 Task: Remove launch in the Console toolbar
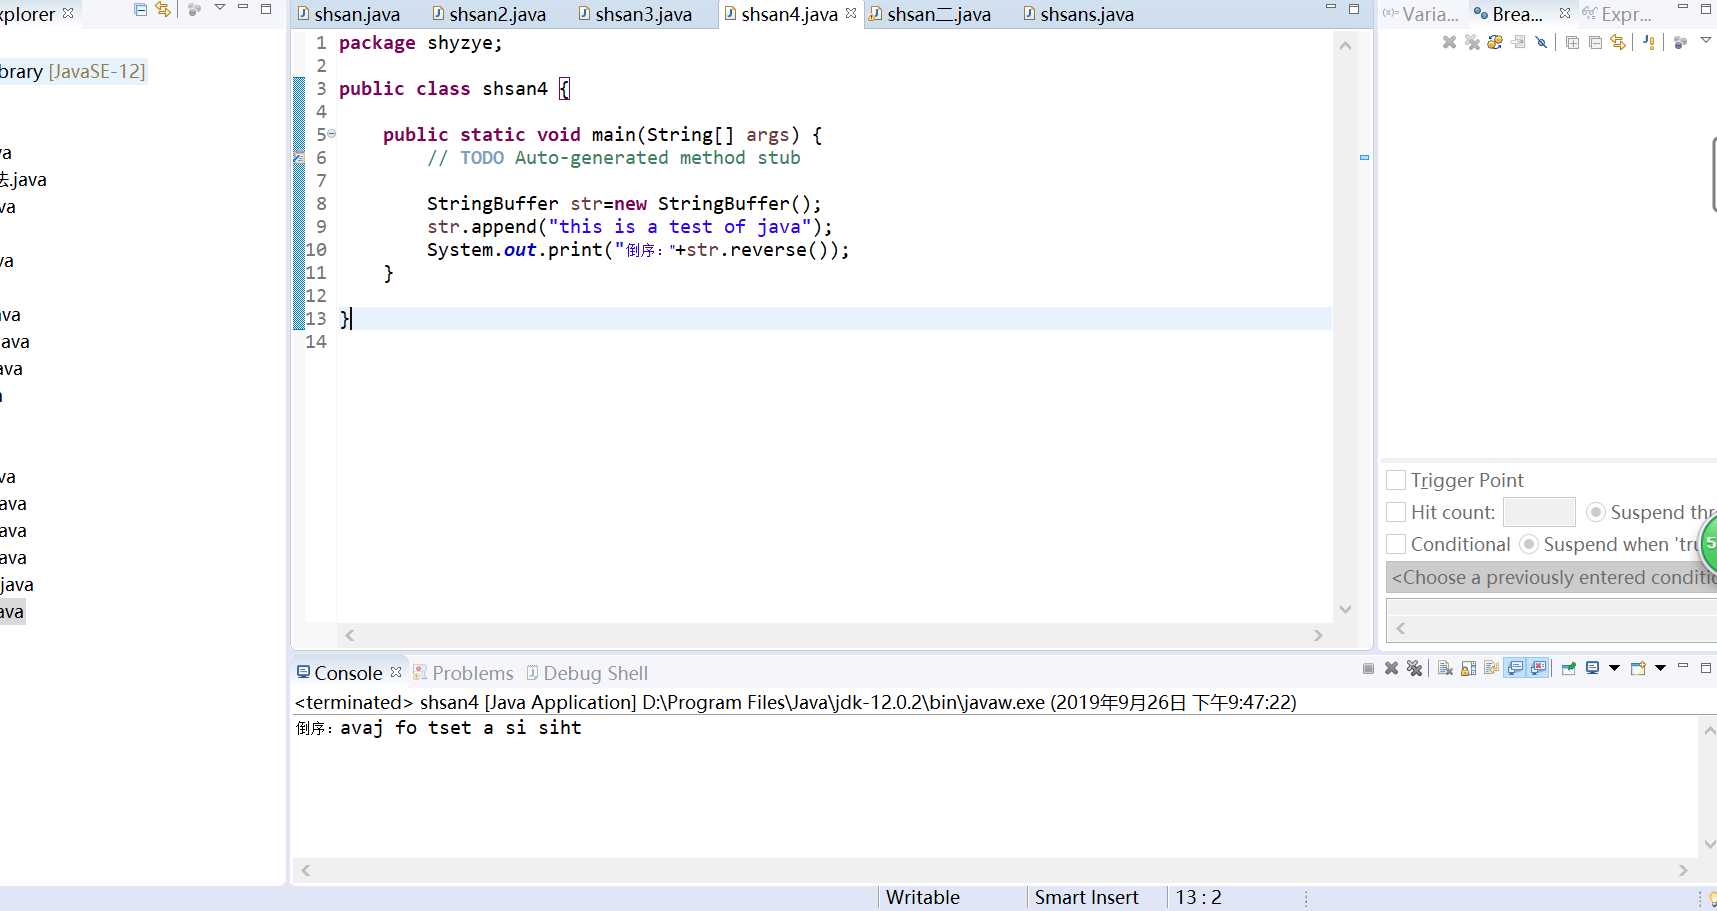coord(1391,668)
